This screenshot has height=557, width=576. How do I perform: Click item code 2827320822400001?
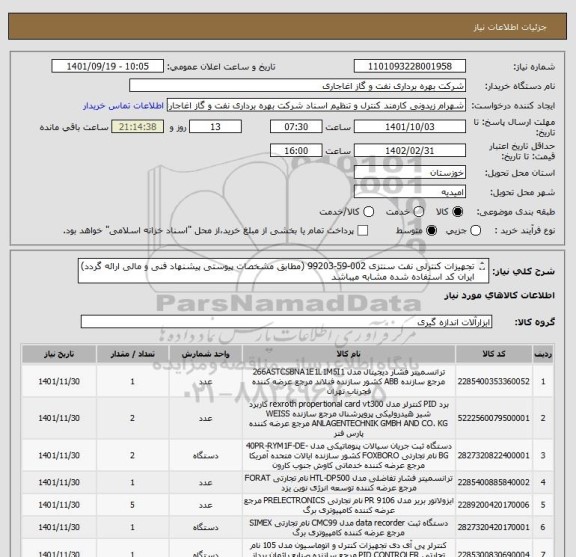coord(494,456)
